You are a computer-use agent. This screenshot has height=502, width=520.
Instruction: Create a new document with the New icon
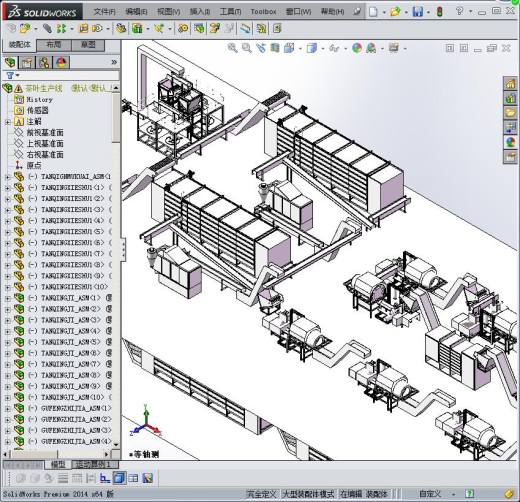(x=373, y=12)
